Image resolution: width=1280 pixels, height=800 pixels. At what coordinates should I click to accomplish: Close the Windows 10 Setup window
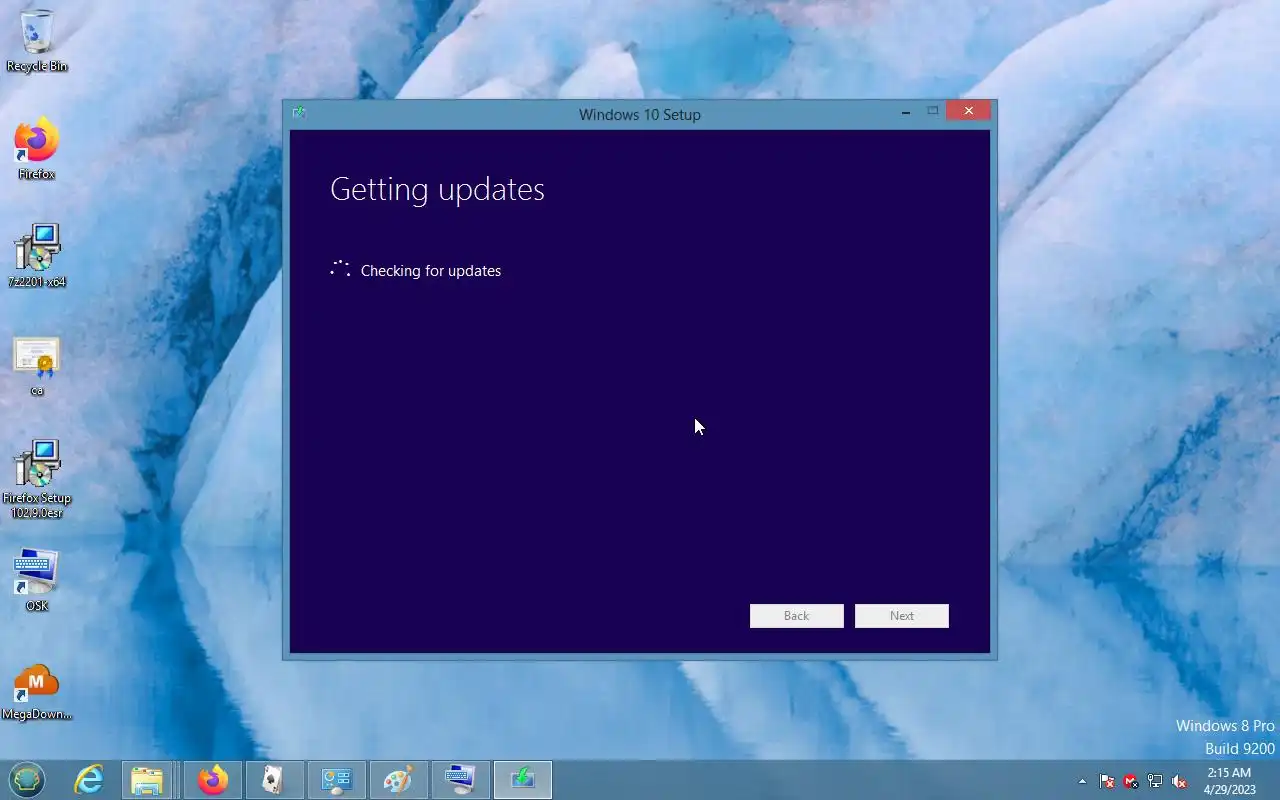968,111
